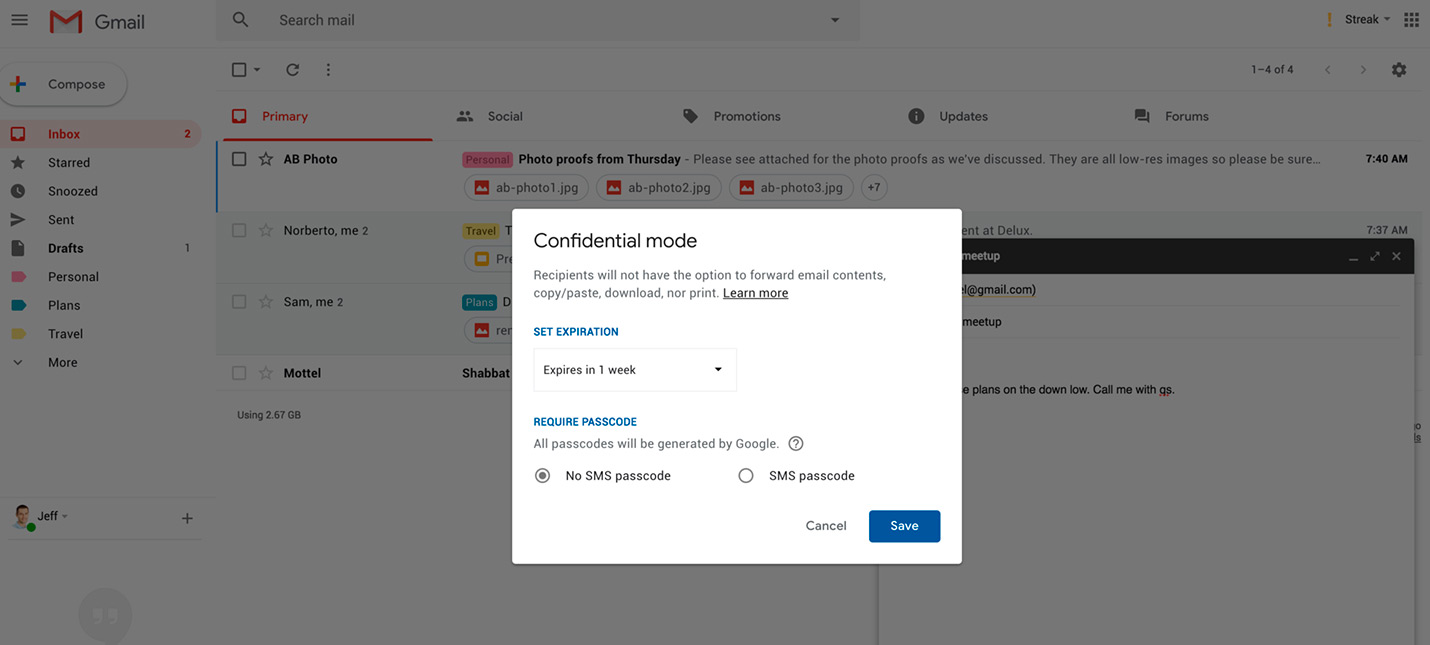
Task: Open the Gmail main menu hamburger icon
Action: (x=19, y=19)
